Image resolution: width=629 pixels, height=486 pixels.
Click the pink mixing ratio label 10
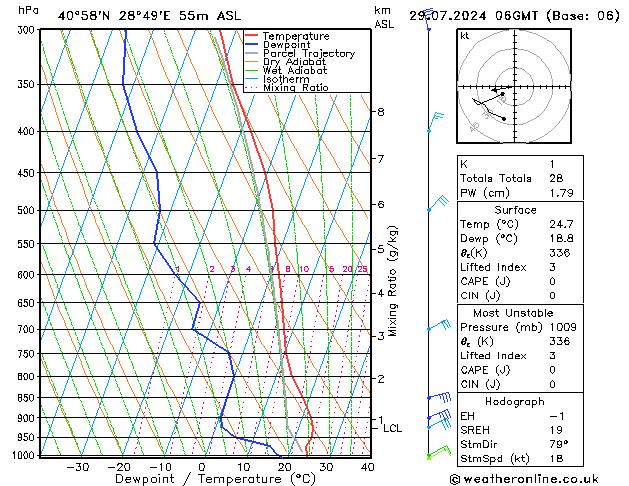pos(304,269)
